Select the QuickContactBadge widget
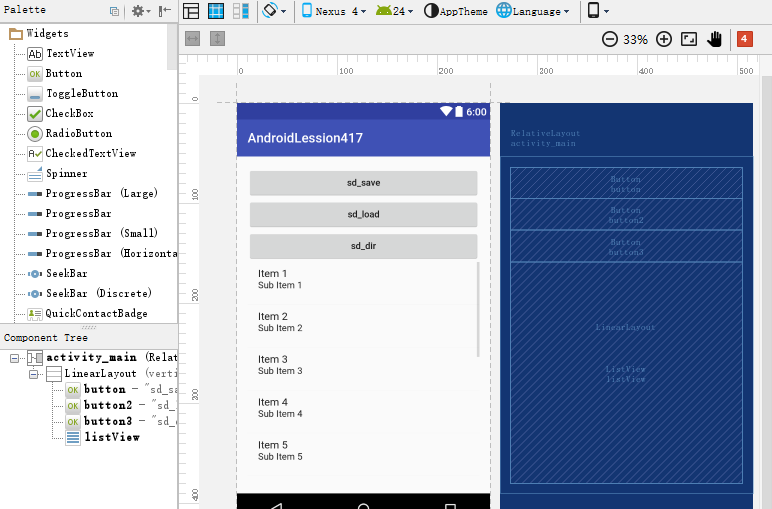772x509 pixels. (87, 314)
